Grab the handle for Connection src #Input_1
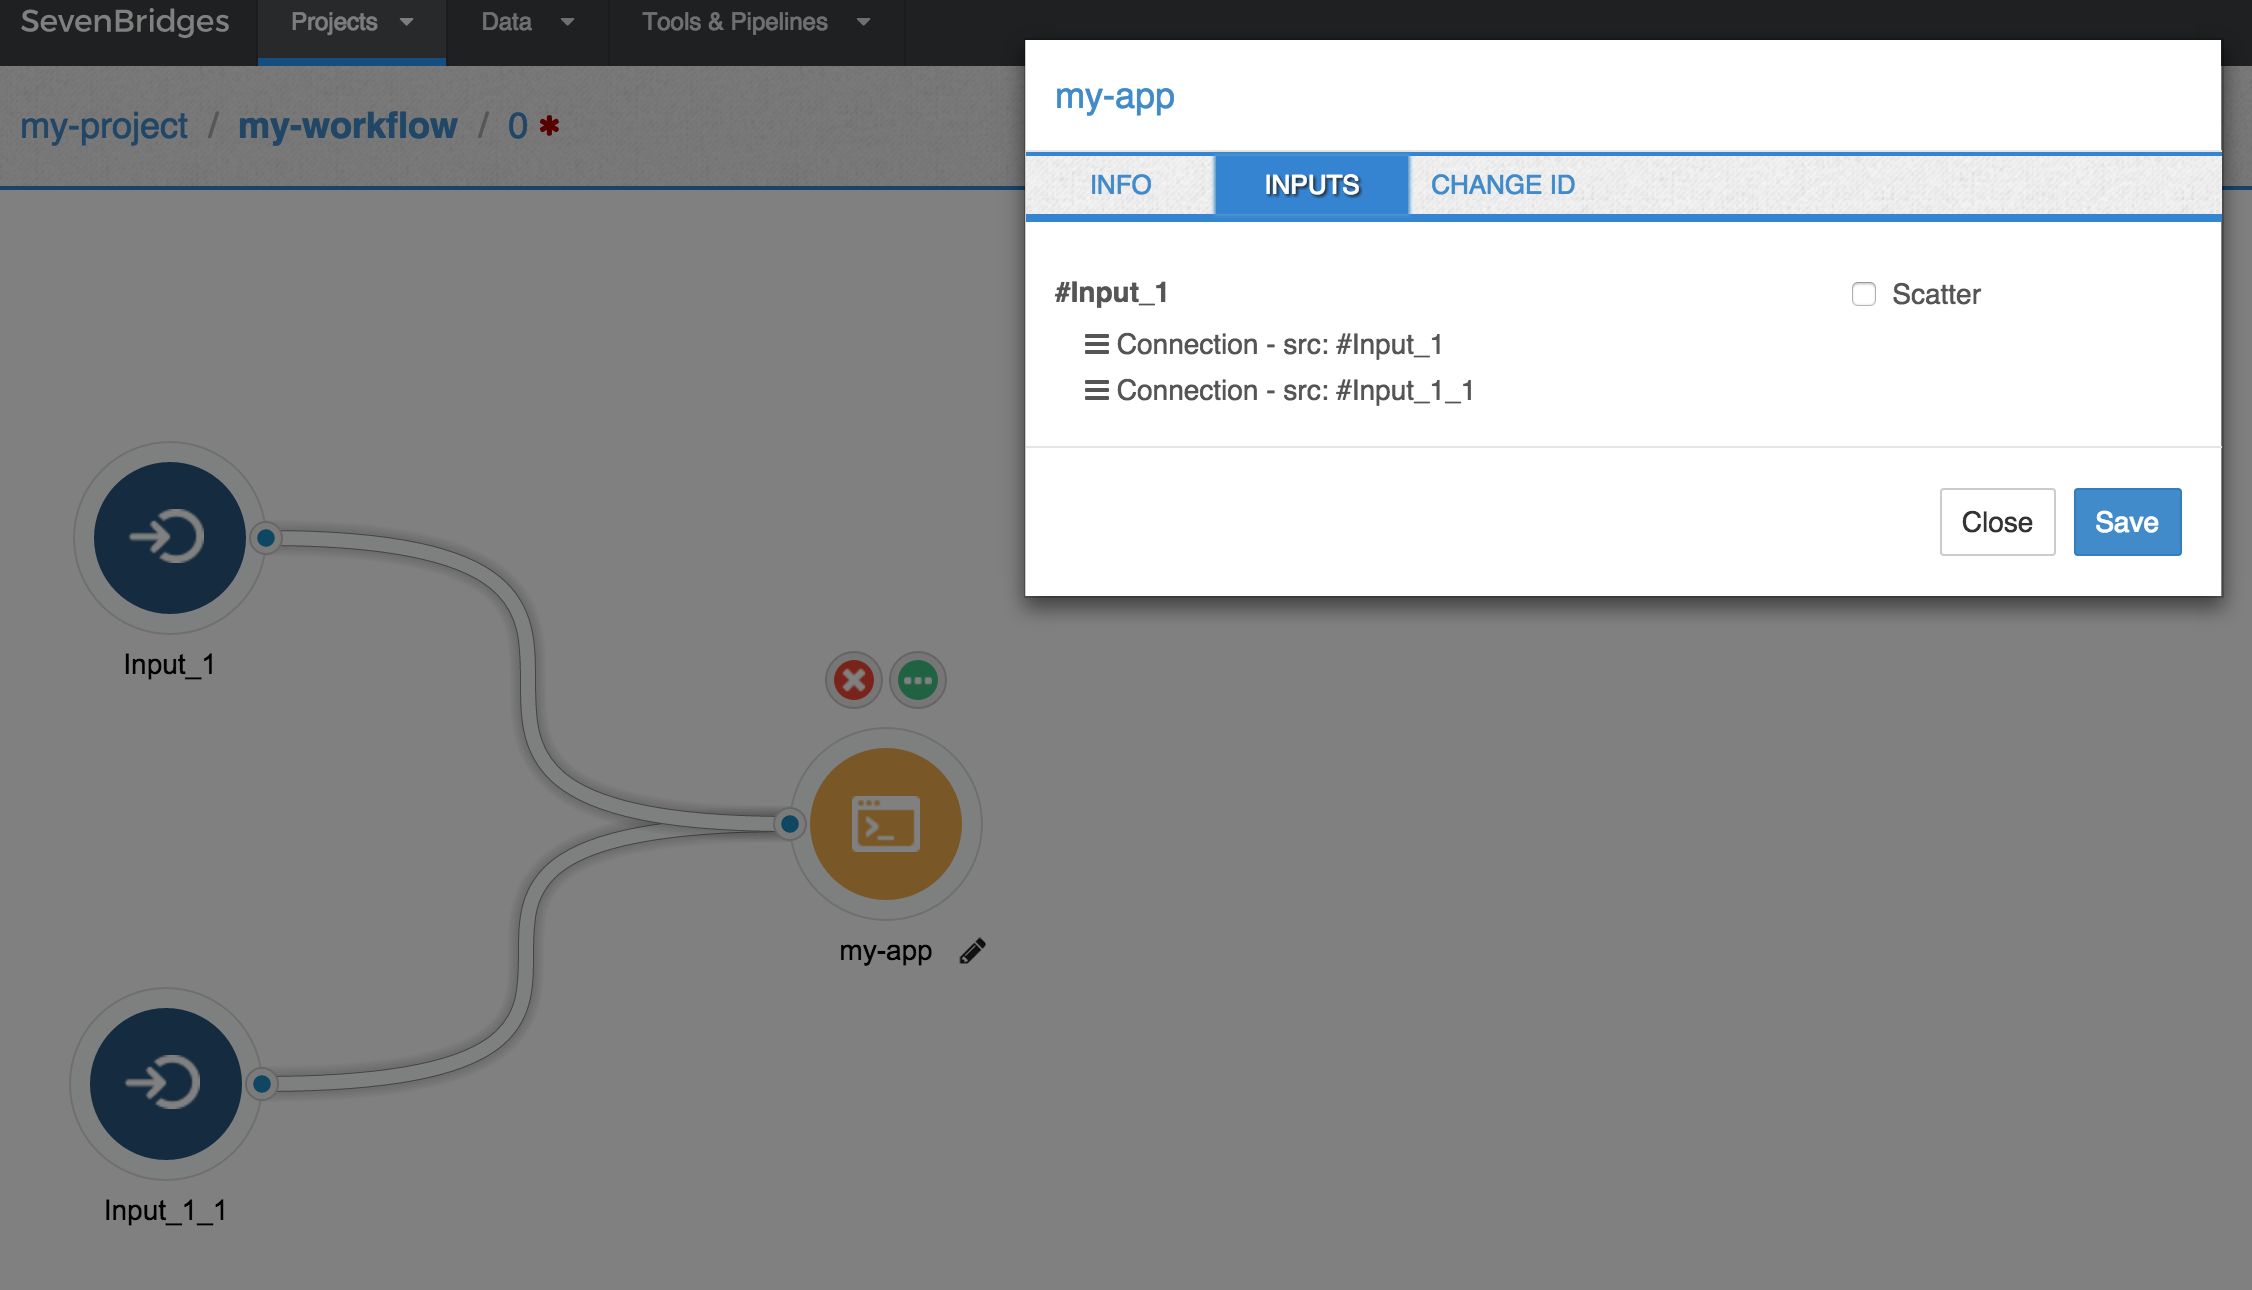This screenshot has height=1290, width=2252. pos(1097,344)
